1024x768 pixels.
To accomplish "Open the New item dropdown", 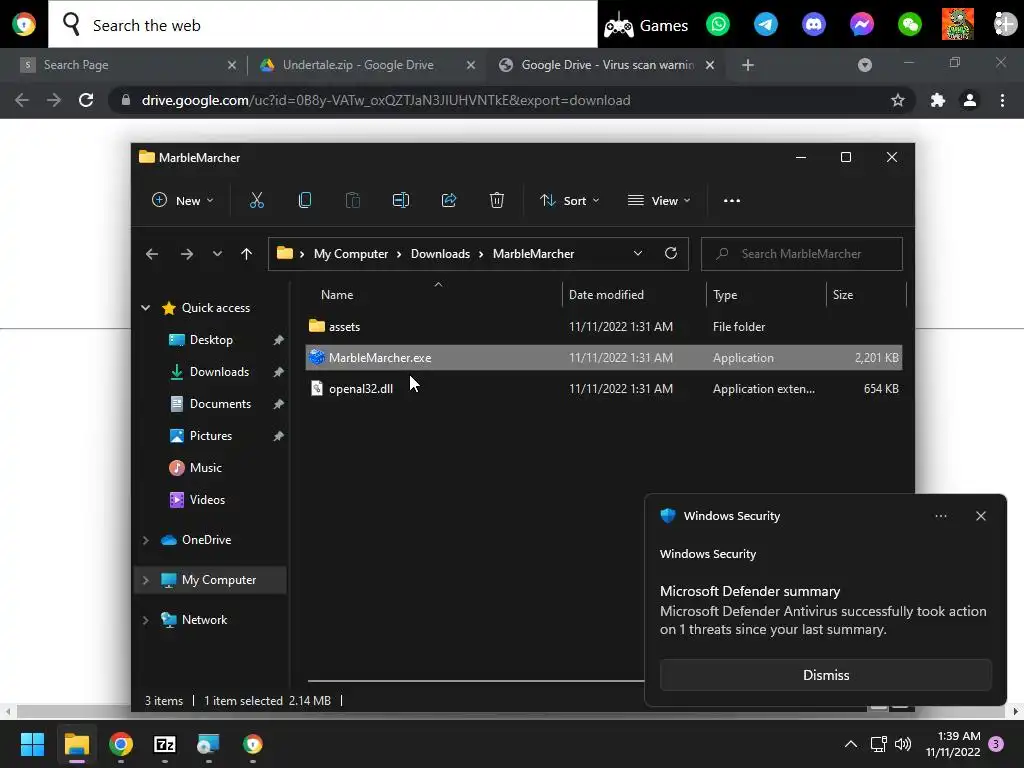I will pyautogui.click(x=182, y=200).
